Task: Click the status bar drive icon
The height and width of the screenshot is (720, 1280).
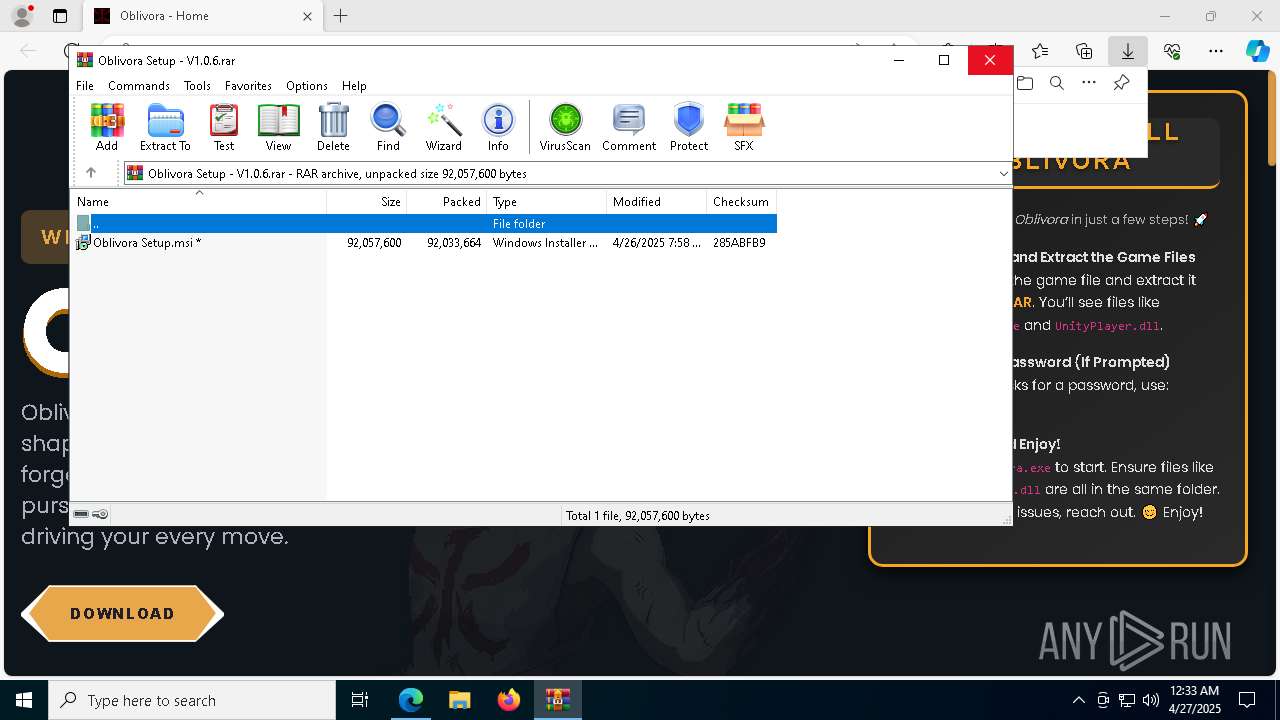Action: (x=81, y=514)
